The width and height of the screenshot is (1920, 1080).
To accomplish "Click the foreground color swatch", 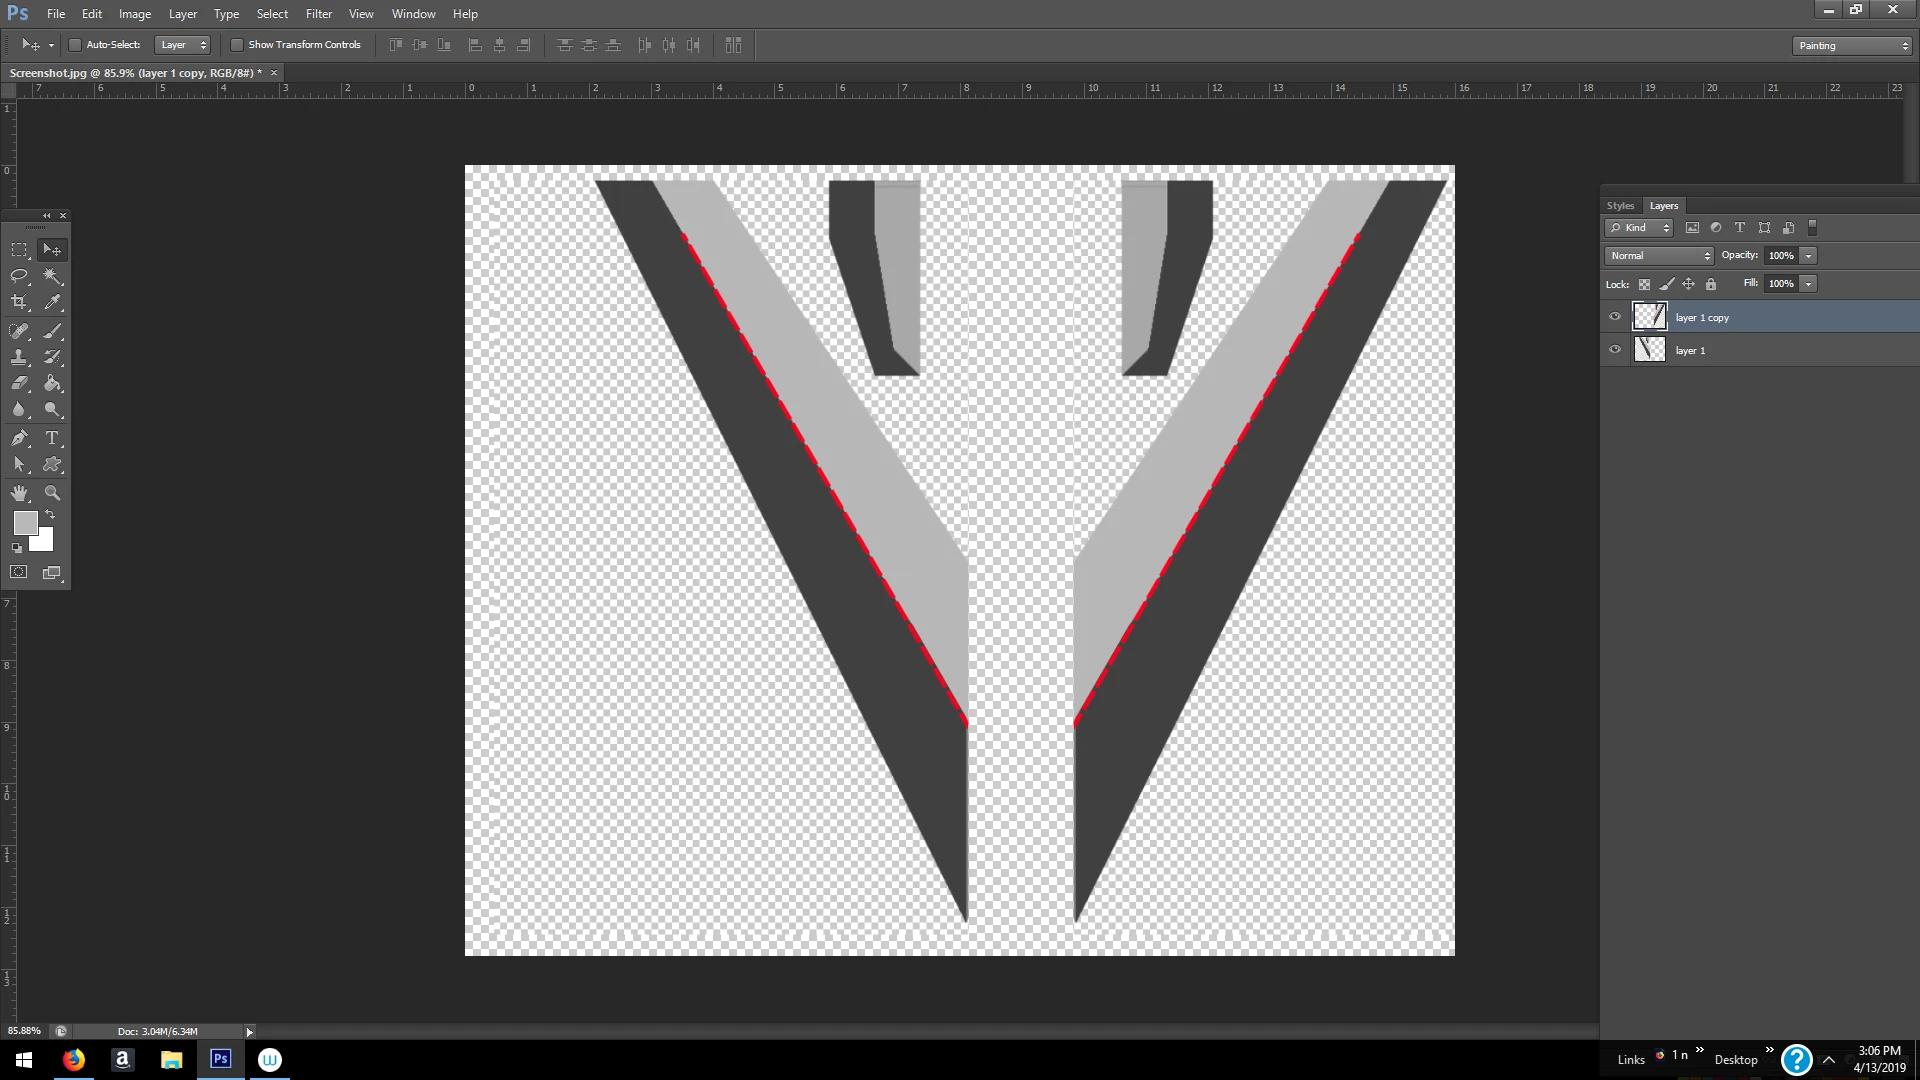I will pyautogui.click(x=25, y=523).
